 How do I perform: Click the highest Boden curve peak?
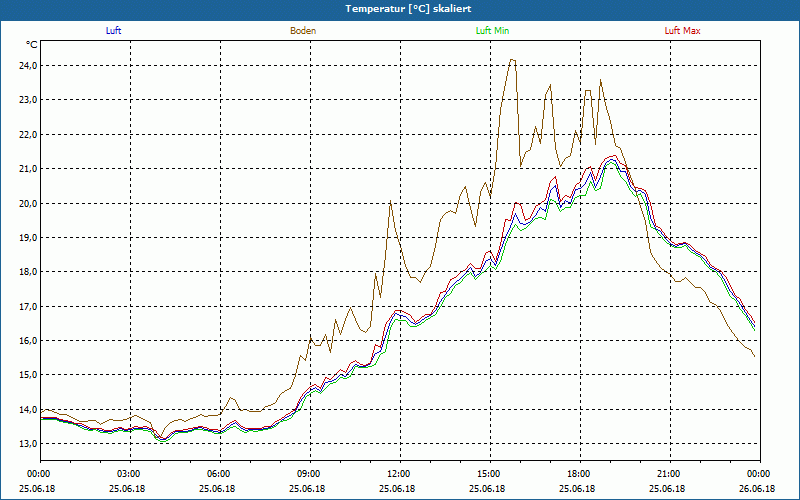pos(512,59)
